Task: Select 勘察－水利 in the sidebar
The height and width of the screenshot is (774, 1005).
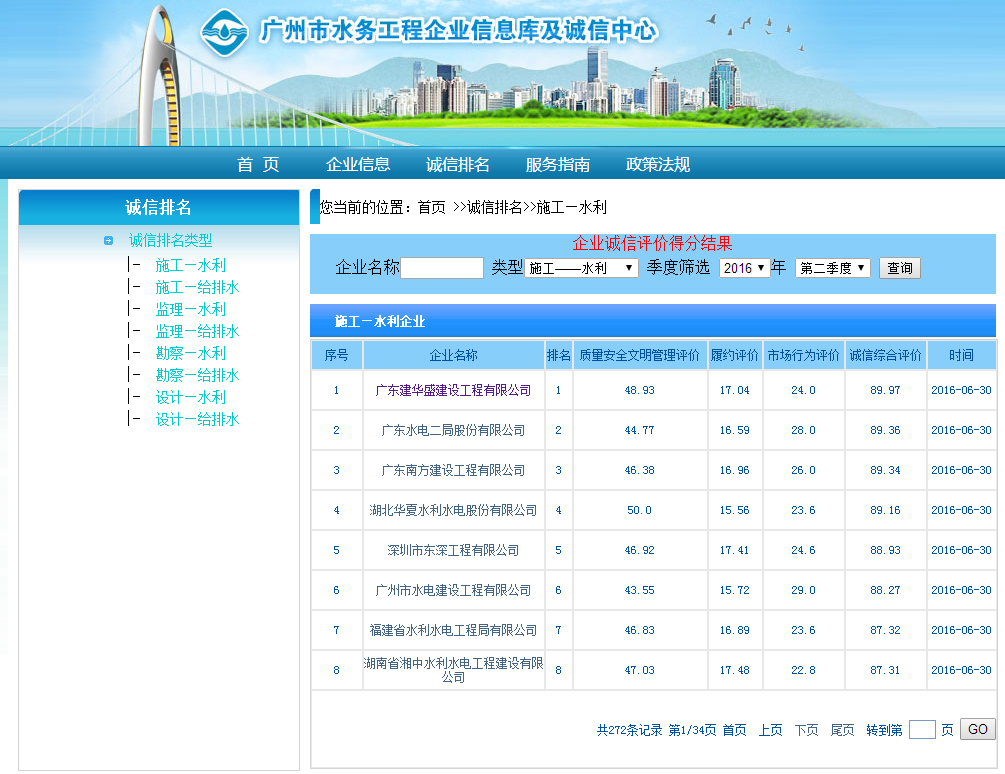Action: pos(190,353)
